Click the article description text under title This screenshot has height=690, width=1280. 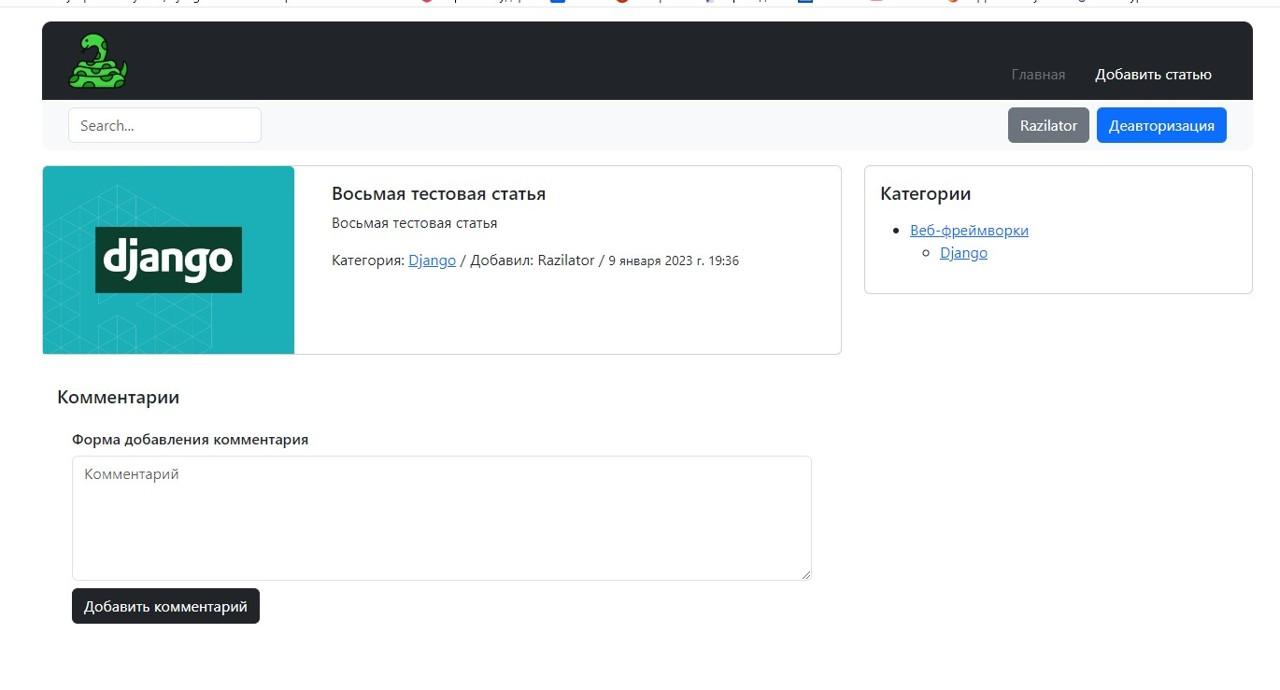click(x=414, y=223)
